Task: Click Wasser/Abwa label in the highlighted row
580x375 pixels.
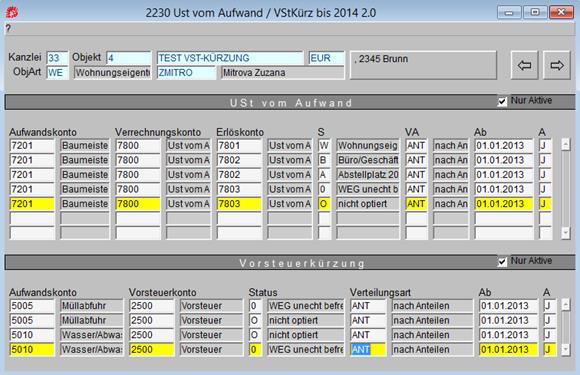Action: click(91, 349)
